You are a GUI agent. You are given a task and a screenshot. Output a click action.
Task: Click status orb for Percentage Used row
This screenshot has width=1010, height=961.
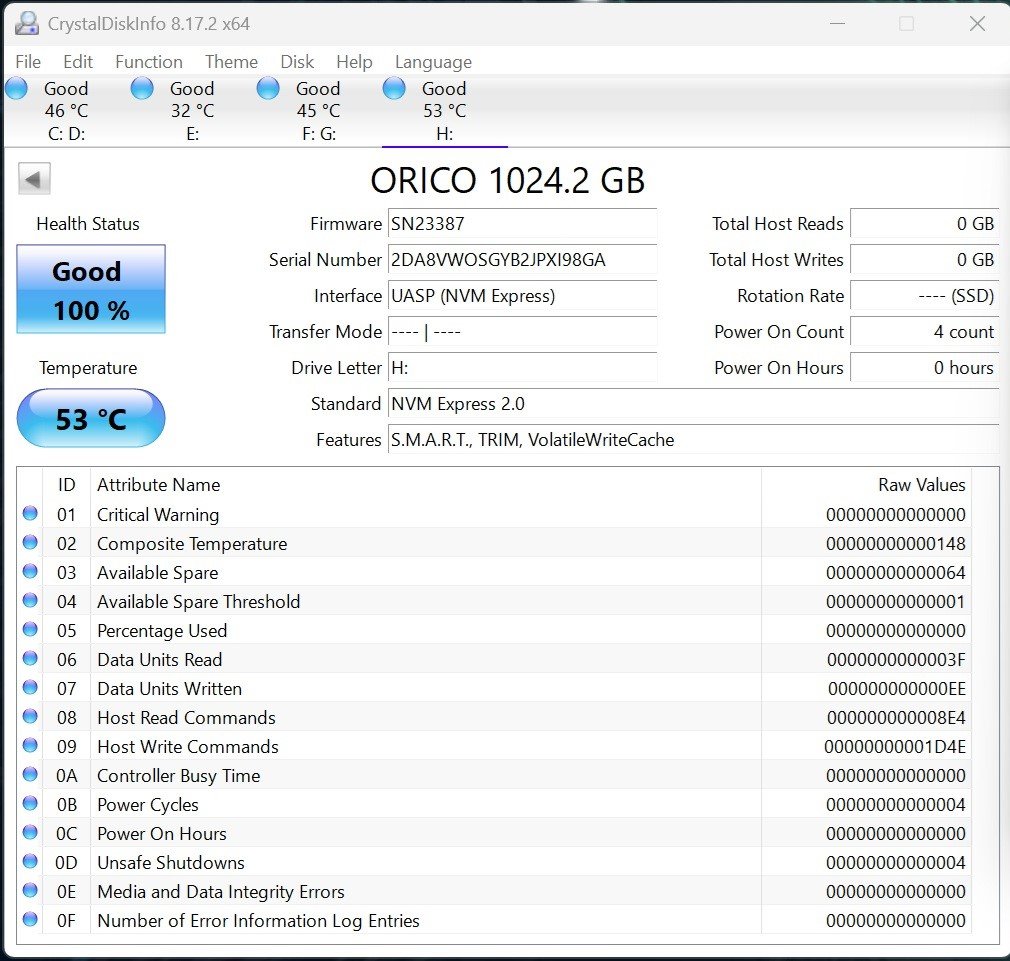point(30,629)
